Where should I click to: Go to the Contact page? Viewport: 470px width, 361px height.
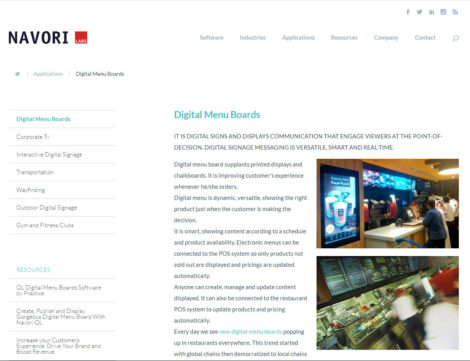tap(425, 37)
